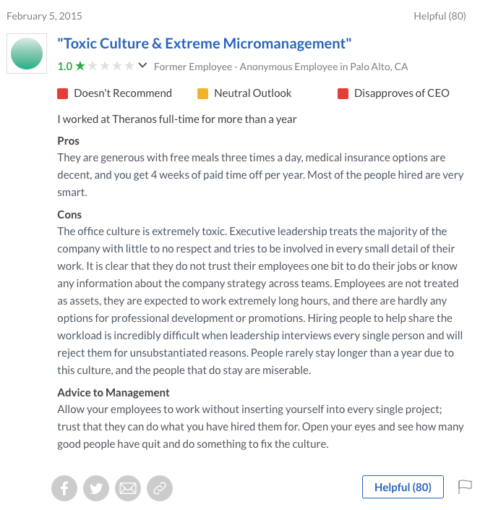Flag this review as inappropriate
Viewport: 480px width, 510px height.
coord(465,487)
